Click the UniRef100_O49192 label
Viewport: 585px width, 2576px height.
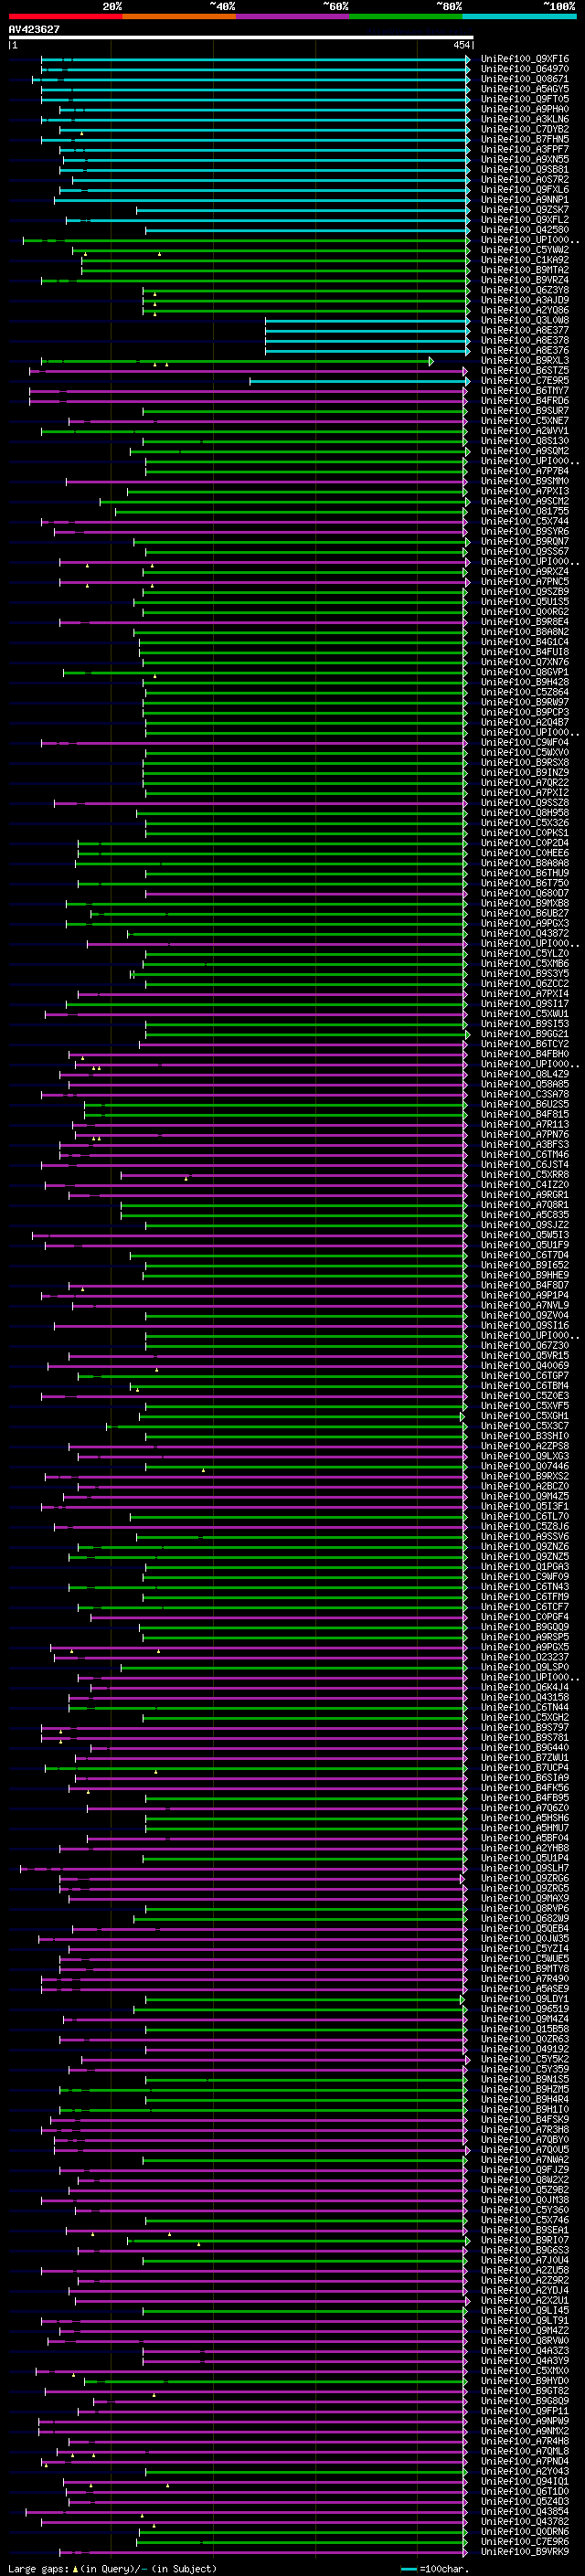[525, 2049]
